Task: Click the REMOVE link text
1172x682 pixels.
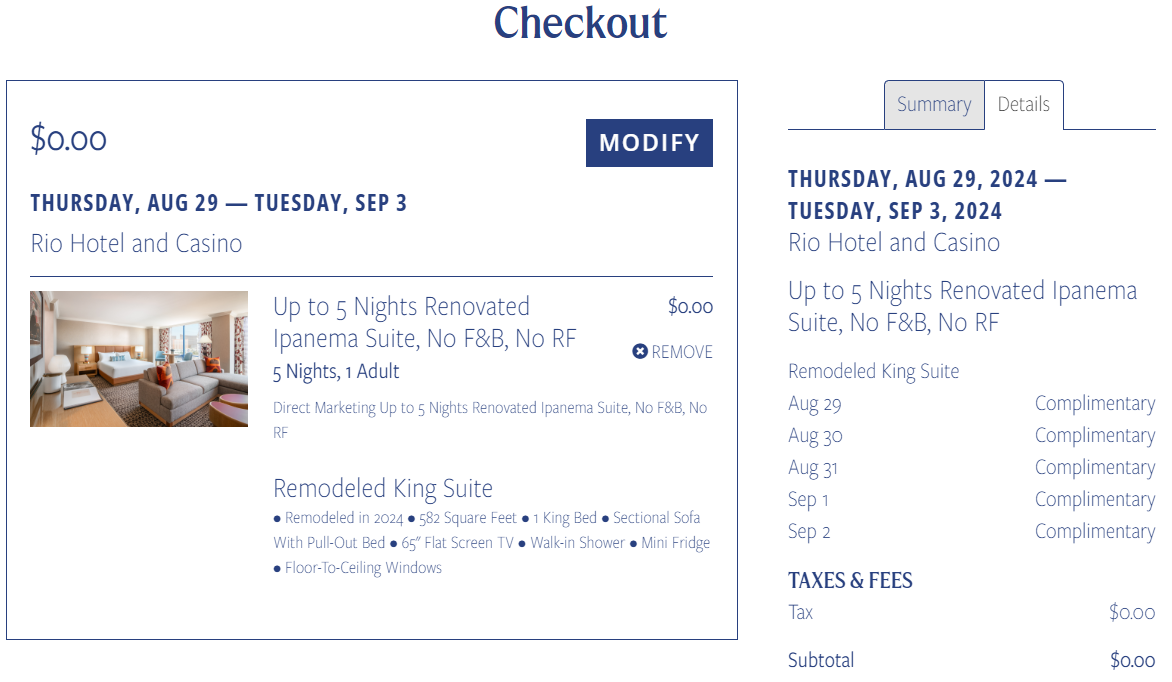Action: [x=682, y=351]
